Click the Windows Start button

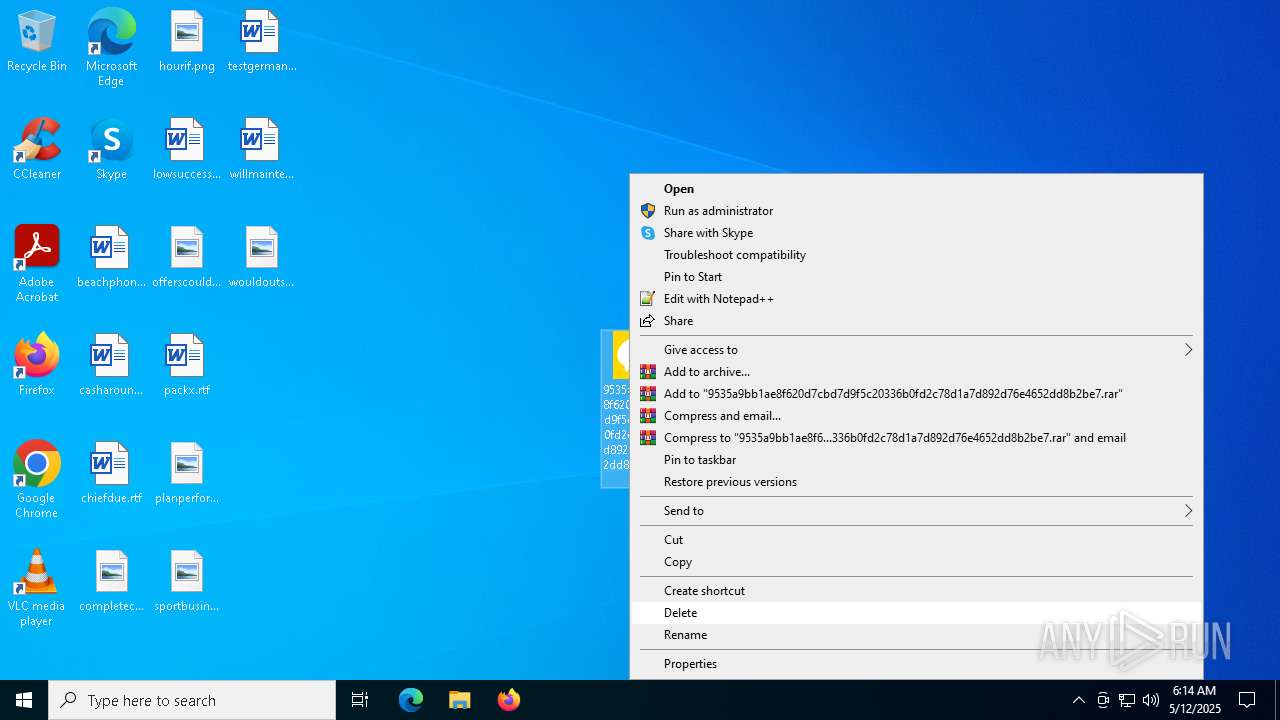pyautogui.click(x=24, y=700)
